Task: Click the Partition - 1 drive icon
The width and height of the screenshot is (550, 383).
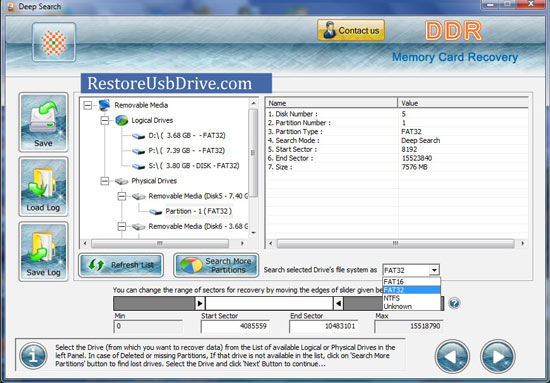Action: pyautogui.click(x=155, y=212)
